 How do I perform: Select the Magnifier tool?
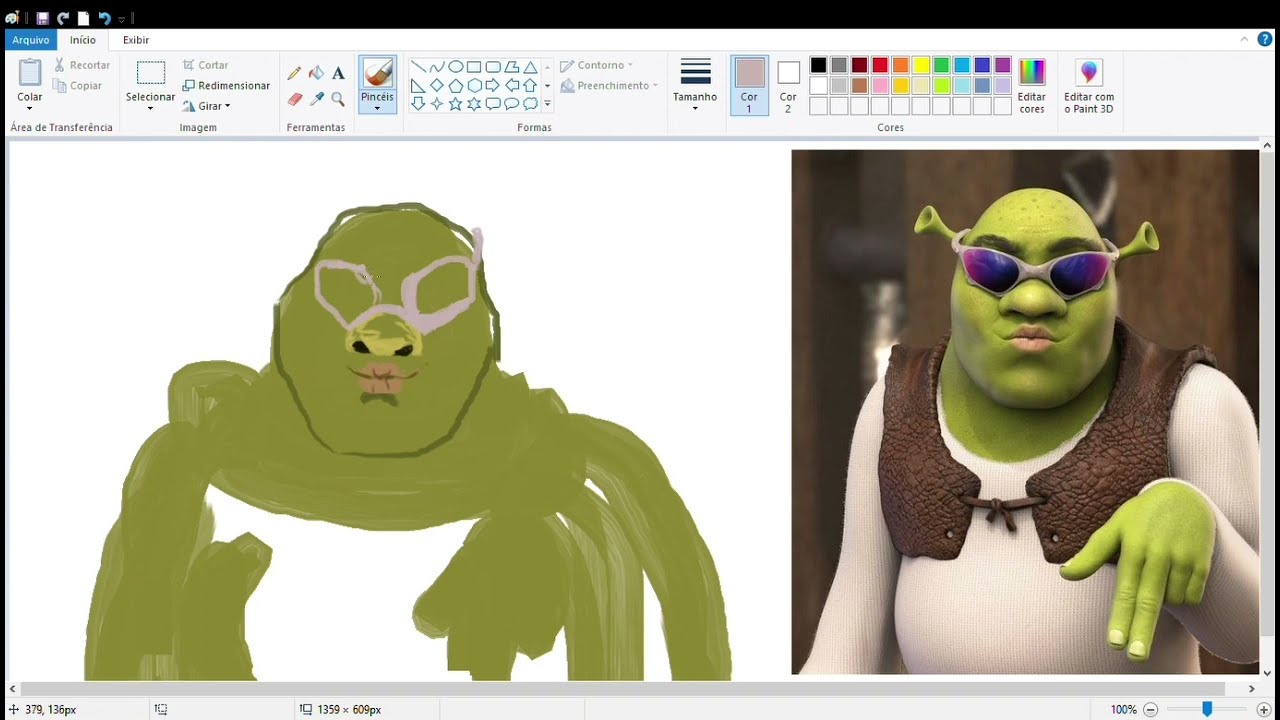(338, 99)
